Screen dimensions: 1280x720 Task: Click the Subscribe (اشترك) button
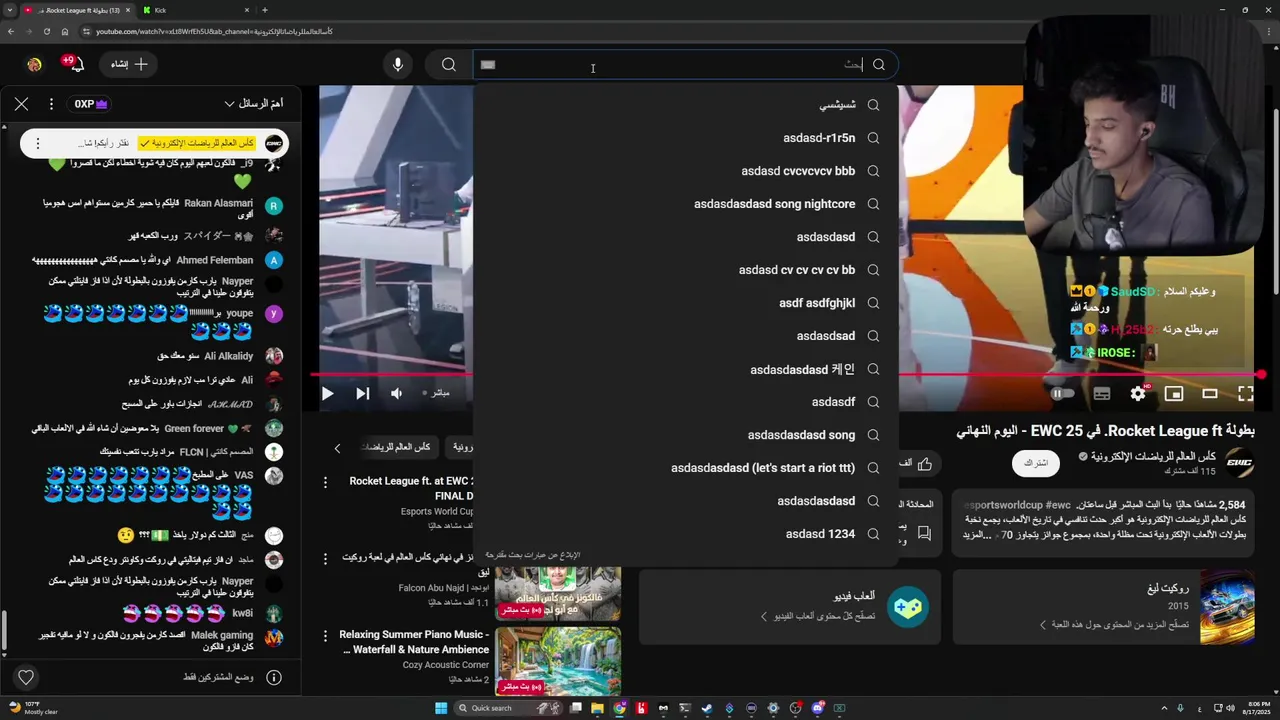[x=1036, y=463]
